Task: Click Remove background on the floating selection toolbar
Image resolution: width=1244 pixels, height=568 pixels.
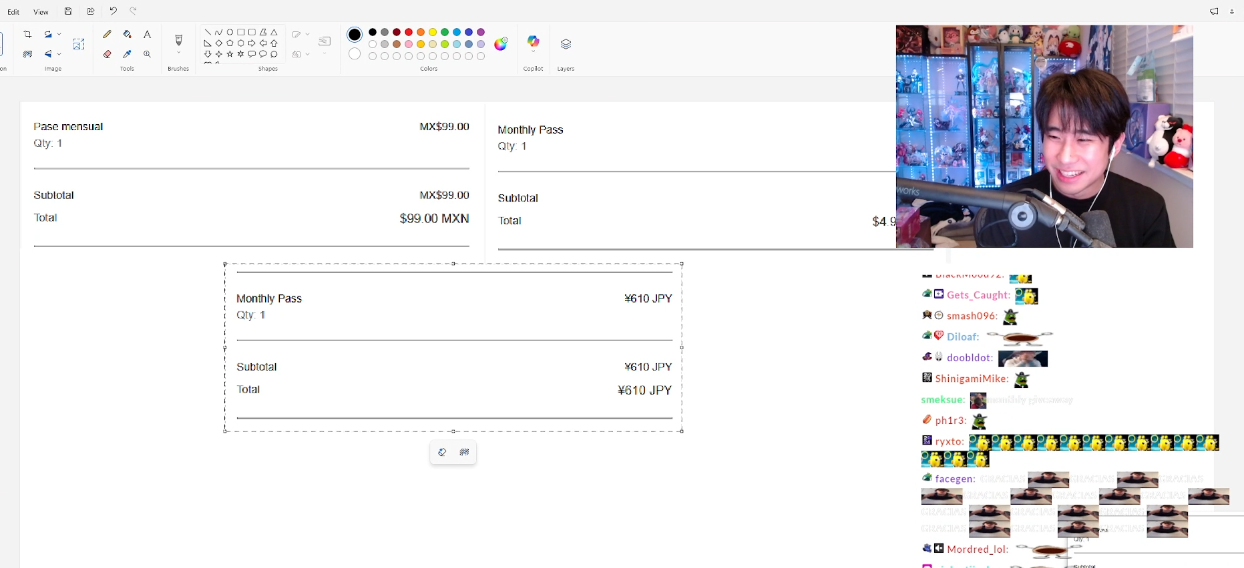Action: [x=465, y=453]
